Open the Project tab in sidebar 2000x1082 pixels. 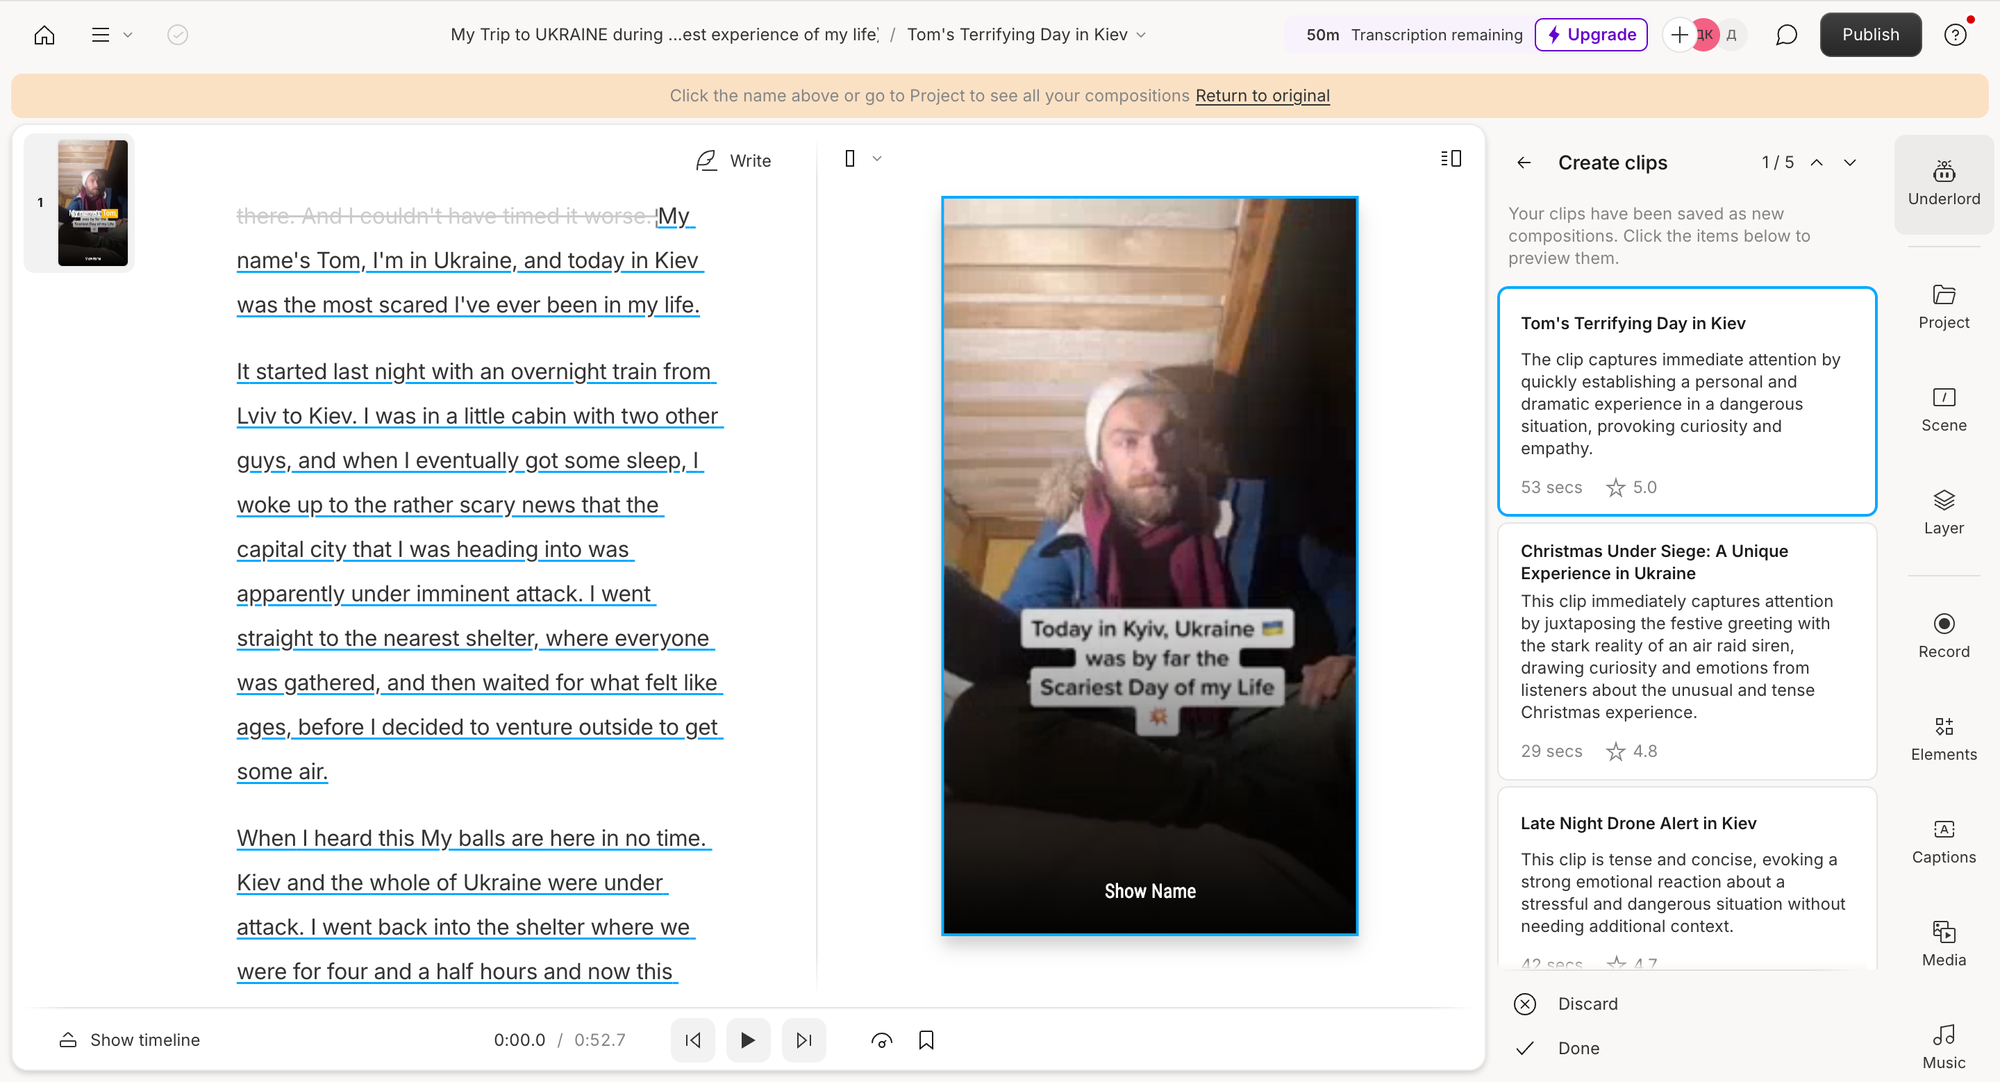[x=1943, y=306]
